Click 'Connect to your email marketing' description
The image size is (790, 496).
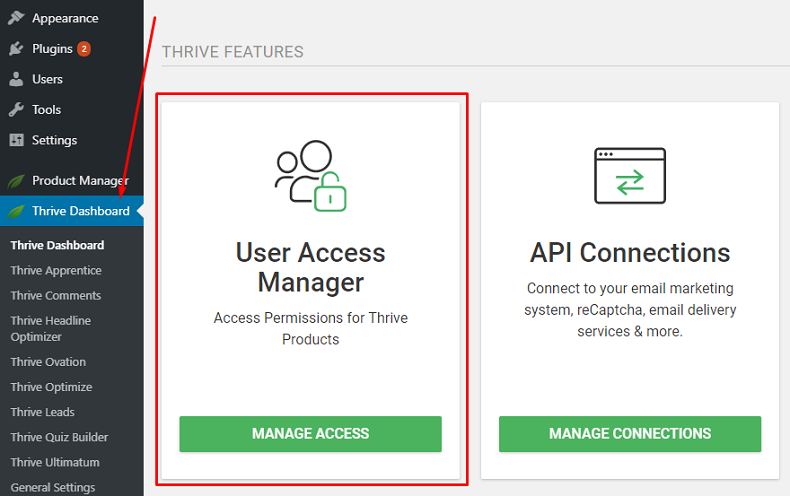(x=630, y=309)
